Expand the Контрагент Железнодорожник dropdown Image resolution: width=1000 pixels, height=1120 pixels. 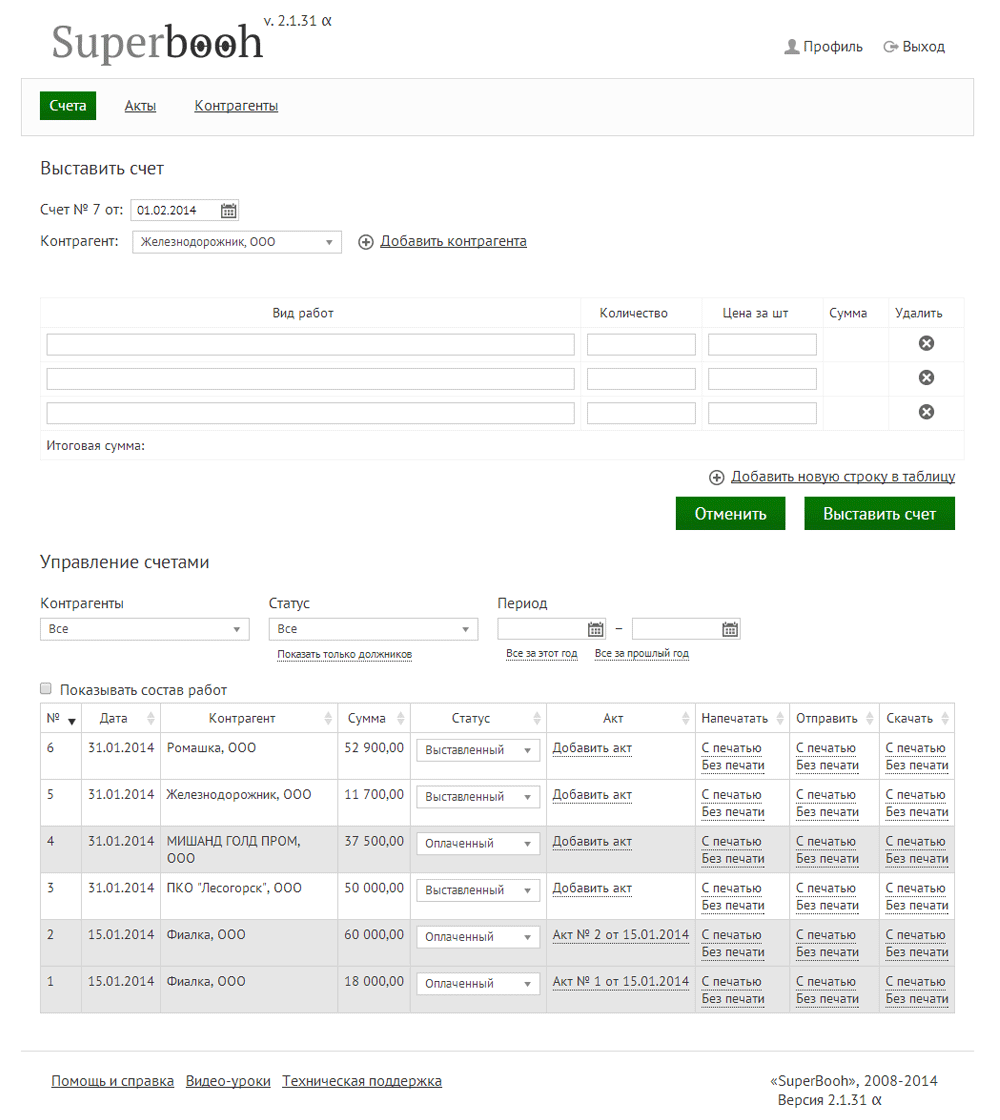pyautogui.click(x=236, y=242)
